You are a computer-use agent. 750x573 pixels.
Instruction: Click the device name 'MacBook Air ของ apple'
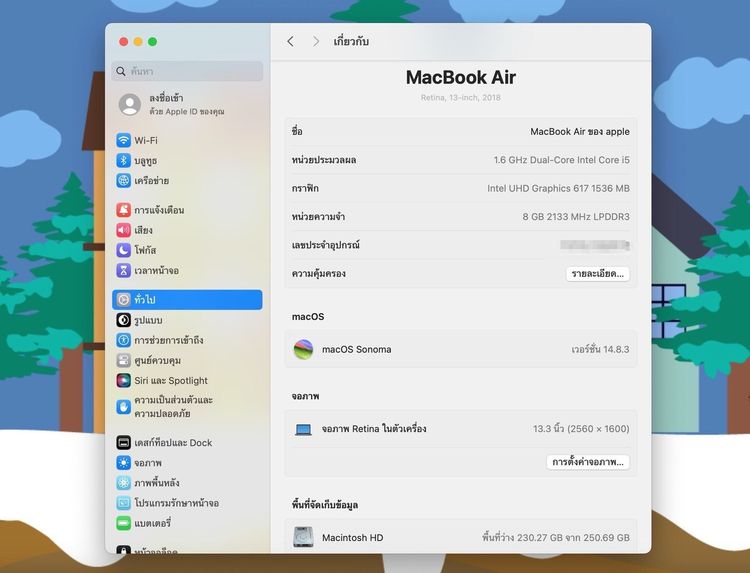tap(580, 132)
